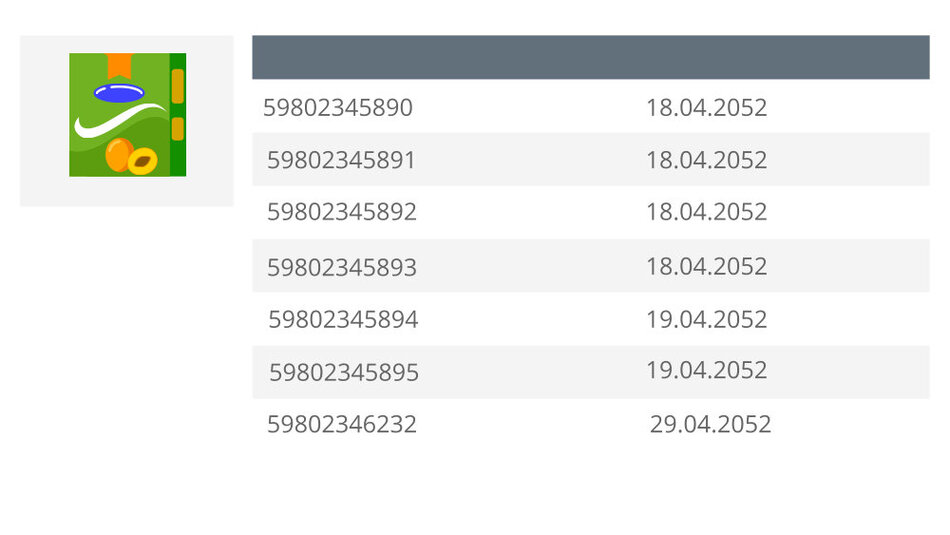950x535 pixels.
Task: Click the date 29.04.2052
Action: (710, 424)
